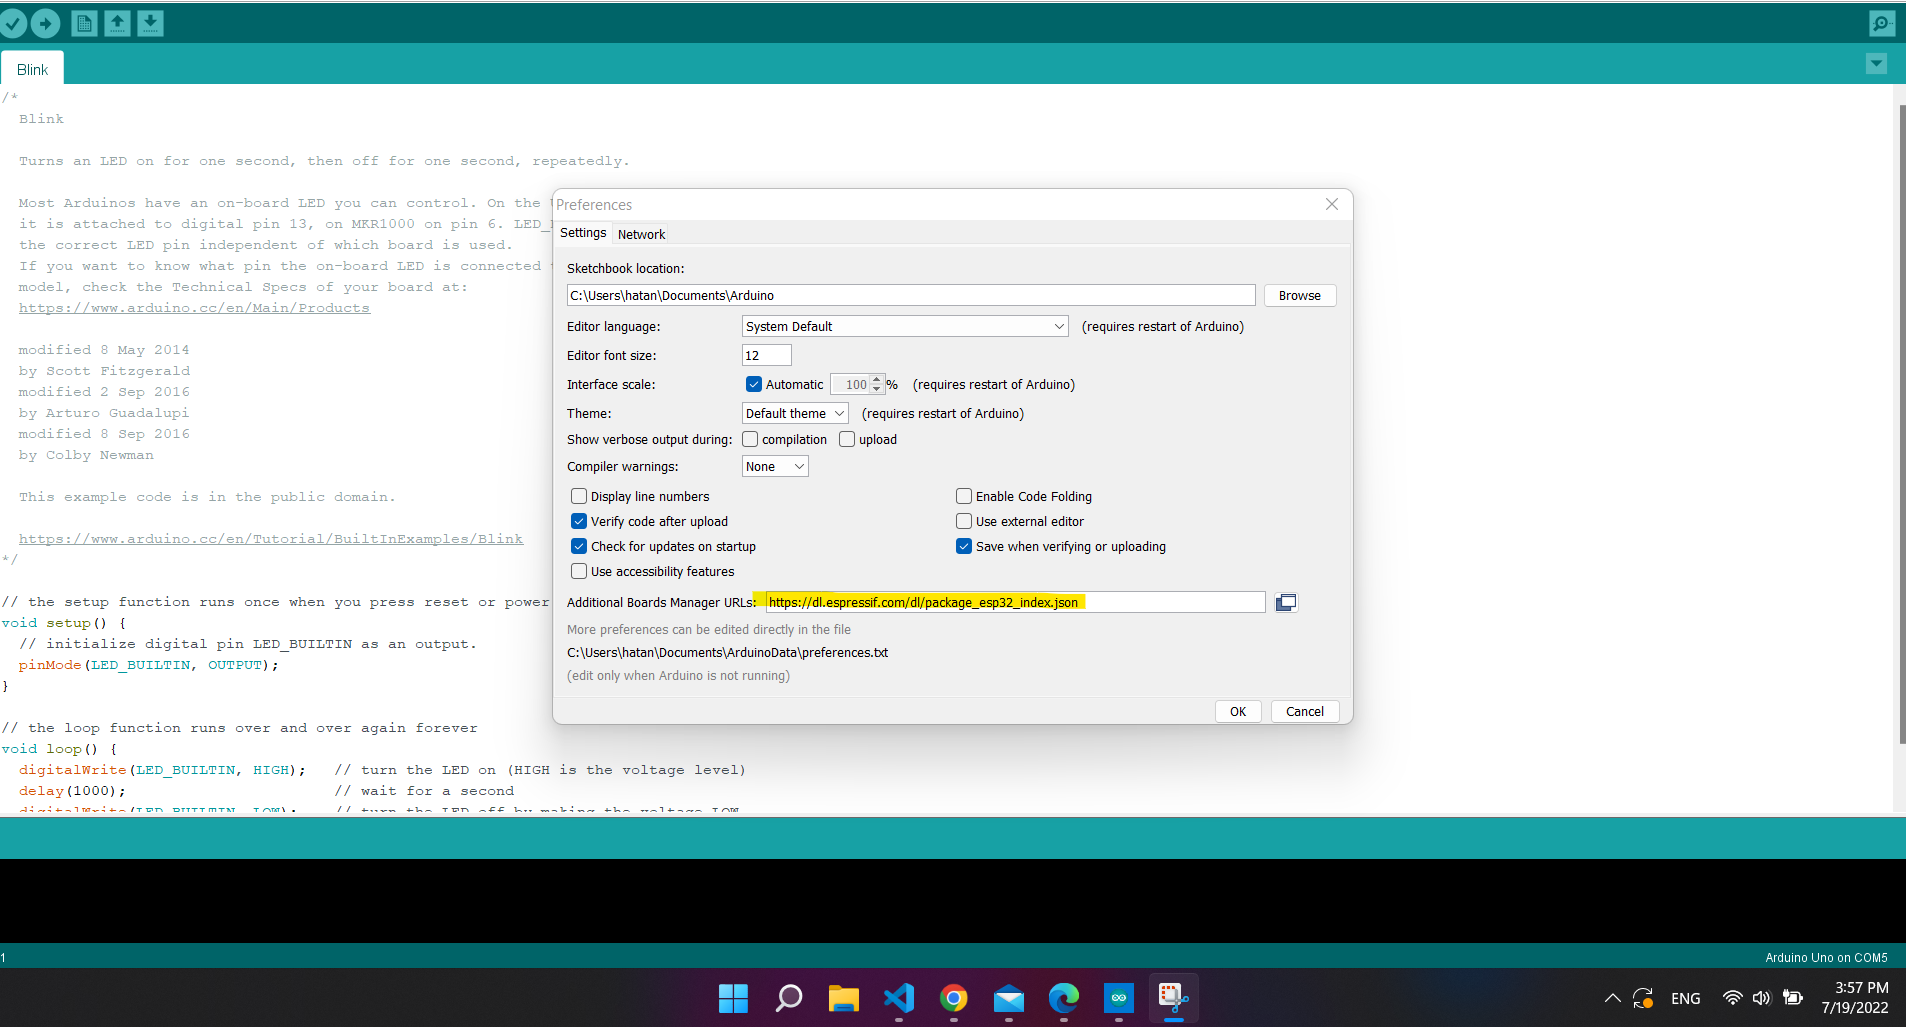Click the battery tray icon

click(1793, 998)
